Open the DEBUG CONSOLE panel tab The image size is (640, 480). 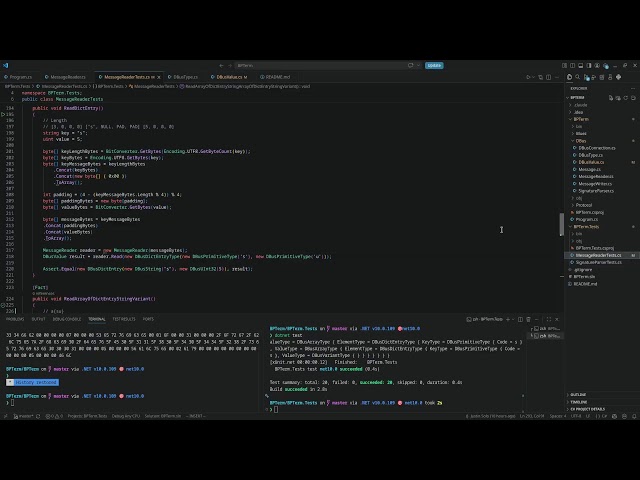pyautogui.click(x=67, y=319)
